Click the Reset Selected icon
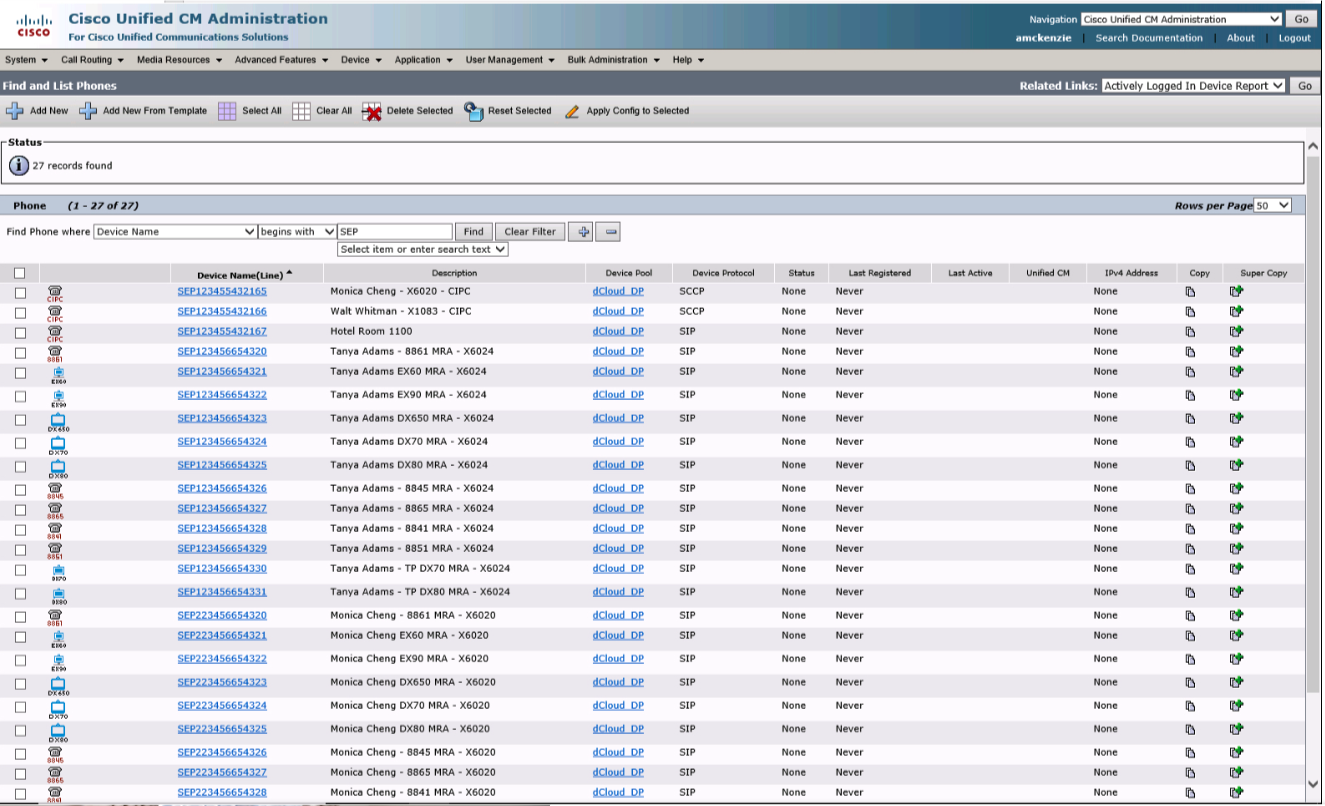 click(x=474, y=111)
